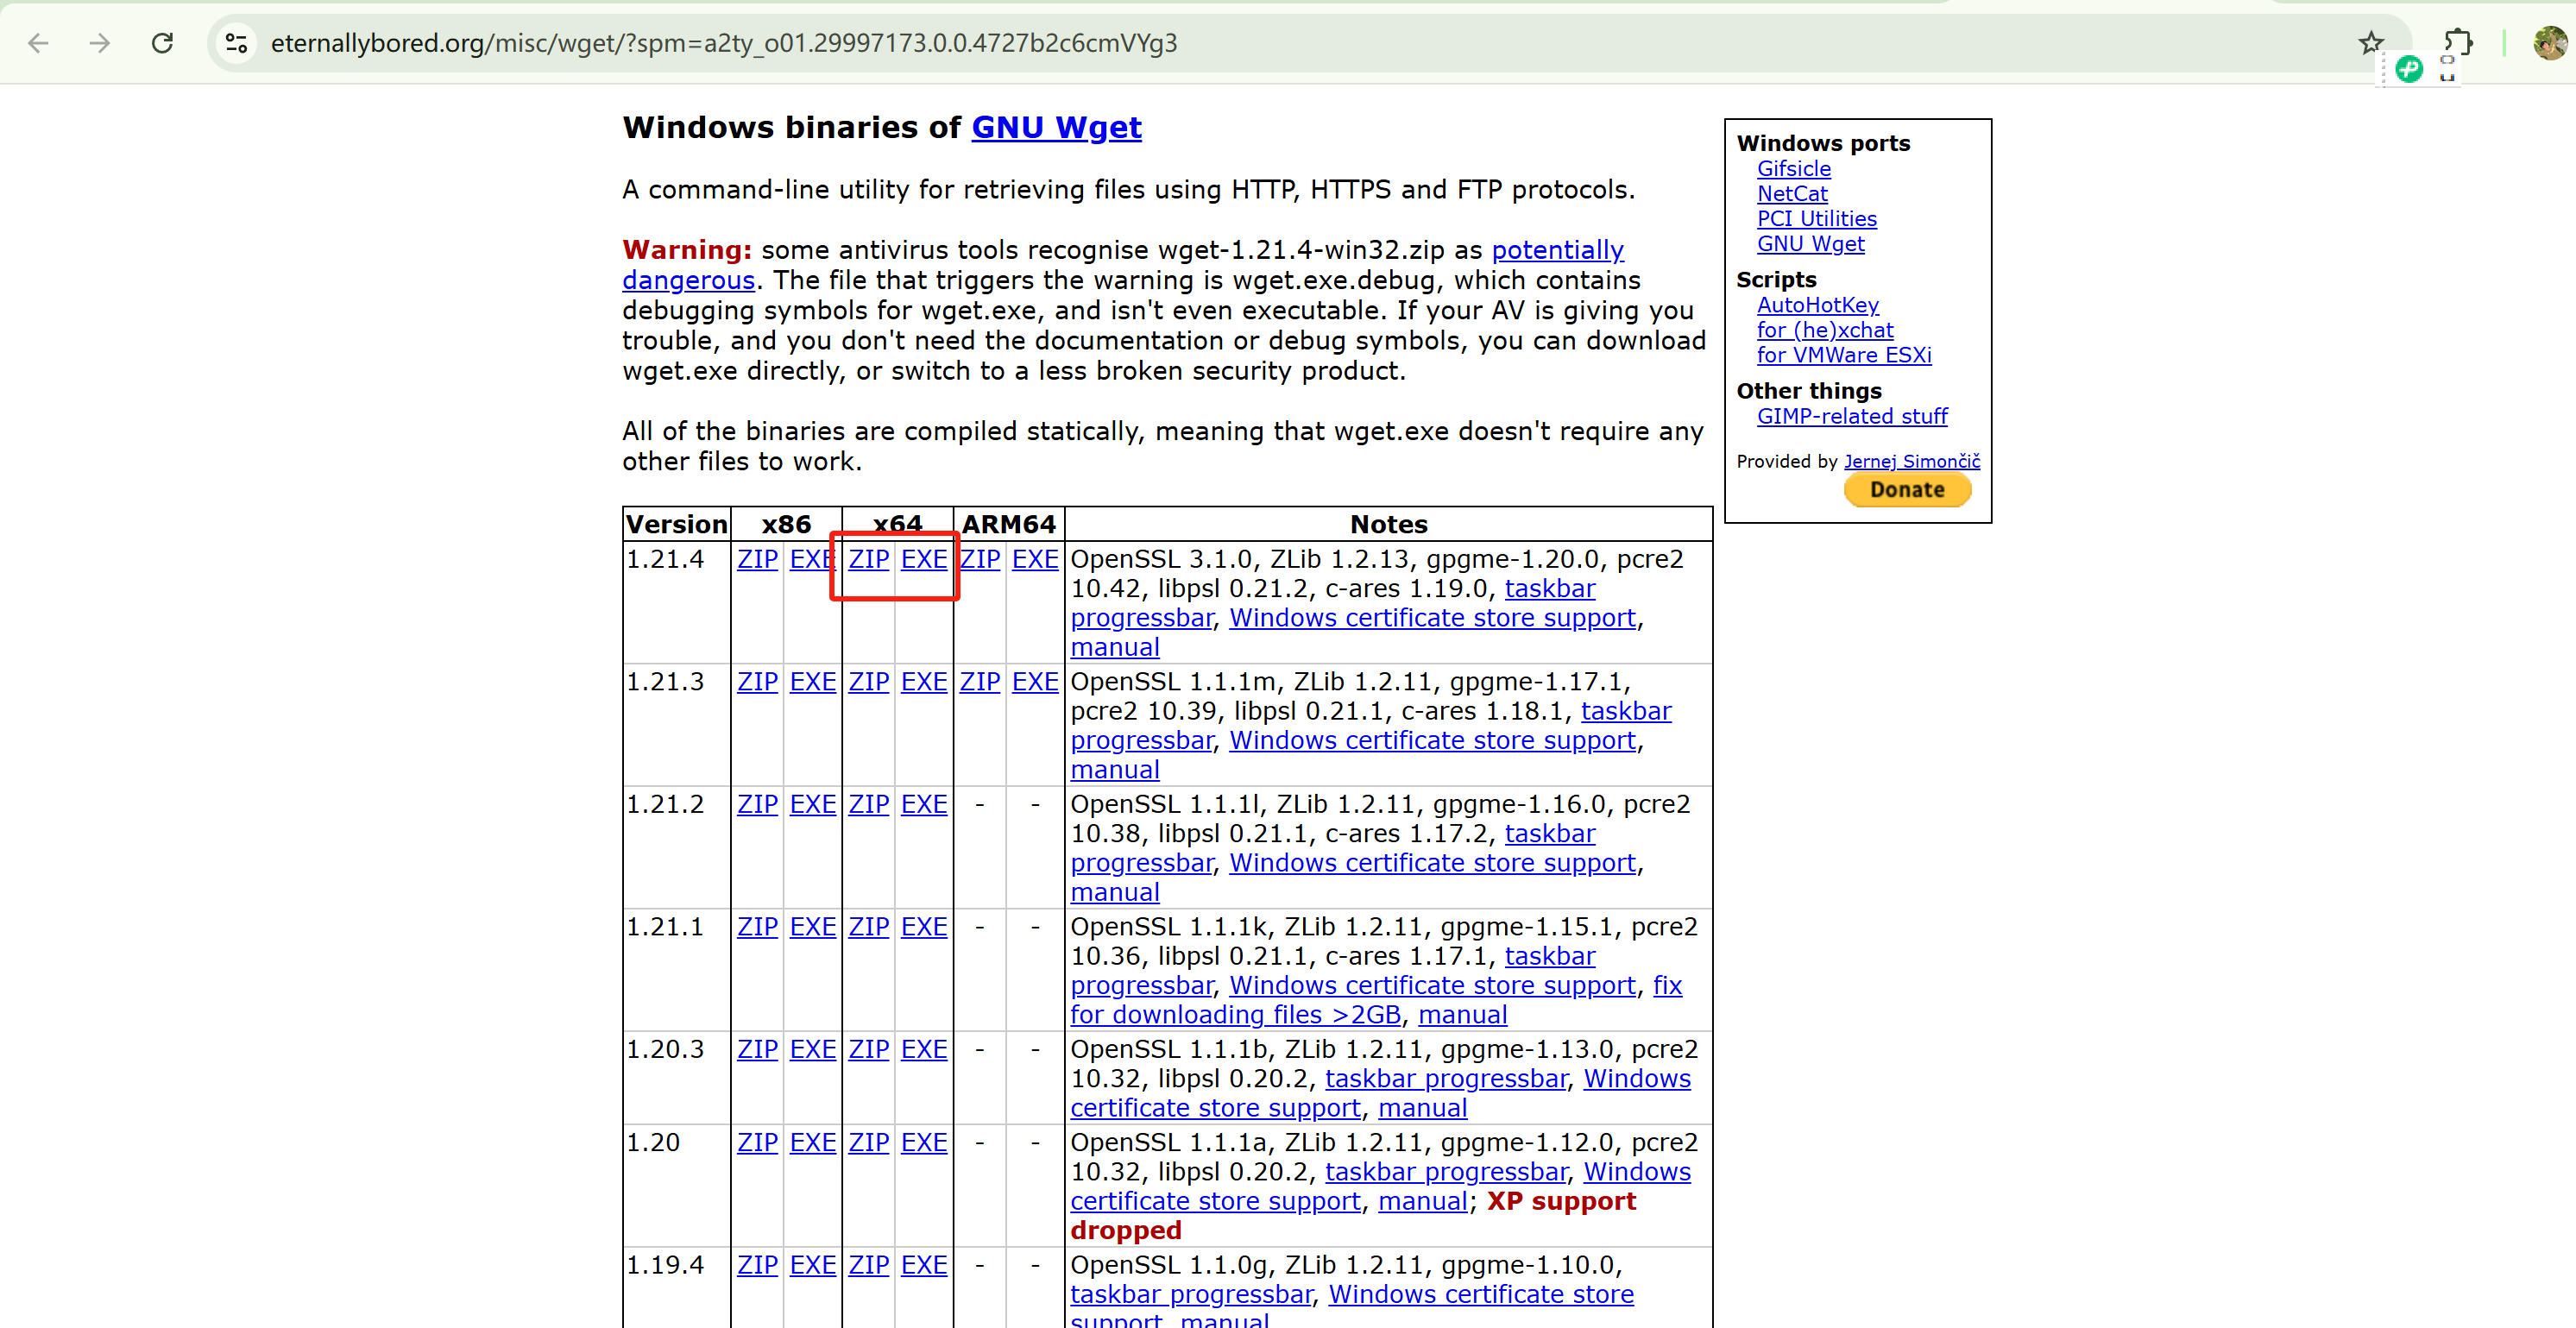Click the 'Notes' column header

coord(1388,524)
